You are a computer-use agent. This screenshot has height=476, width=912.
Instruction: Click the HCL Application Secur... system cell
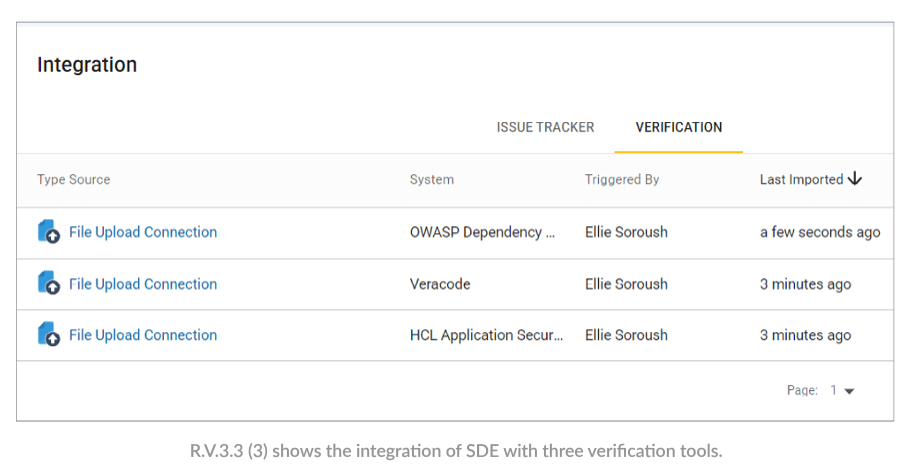click(x=486, y=335)
